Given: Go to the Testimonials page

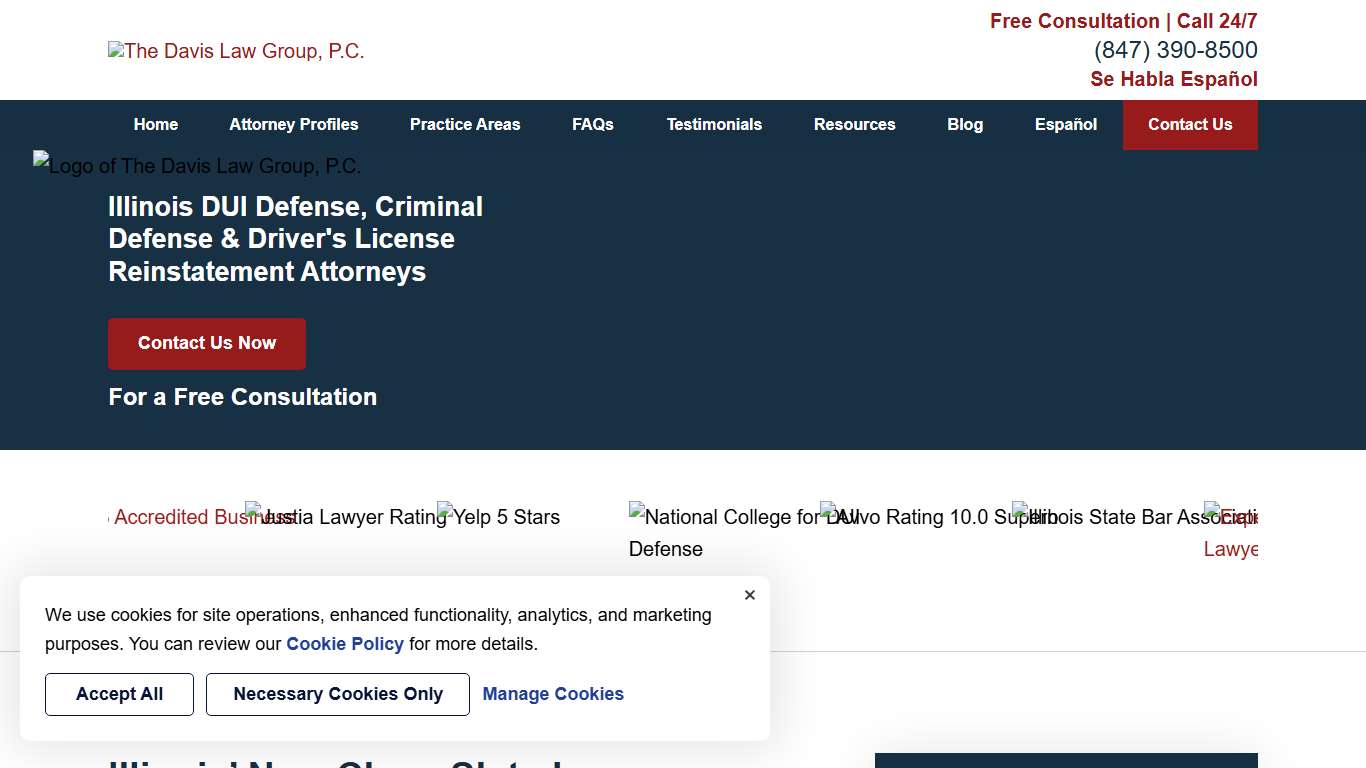Looking at the screenshot, I should click(x=714, y=124).
